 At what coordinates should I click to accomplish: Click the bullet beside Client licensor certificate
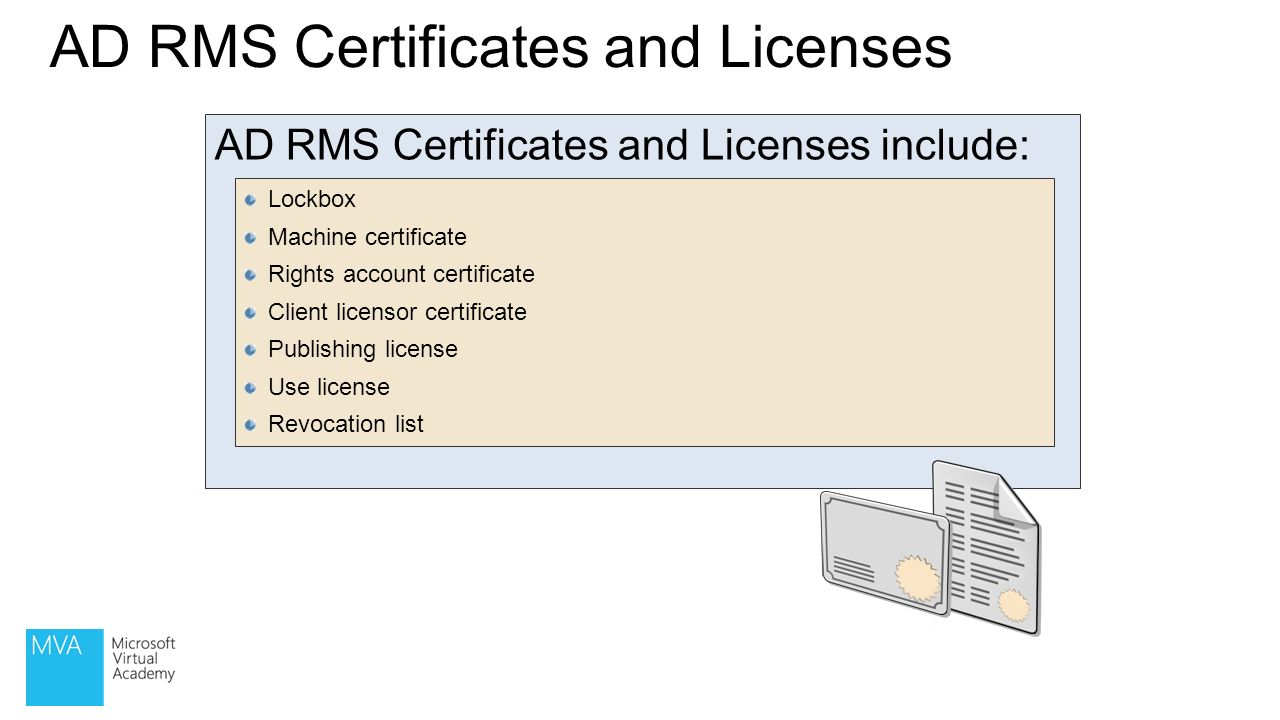(x=251, y=312)
